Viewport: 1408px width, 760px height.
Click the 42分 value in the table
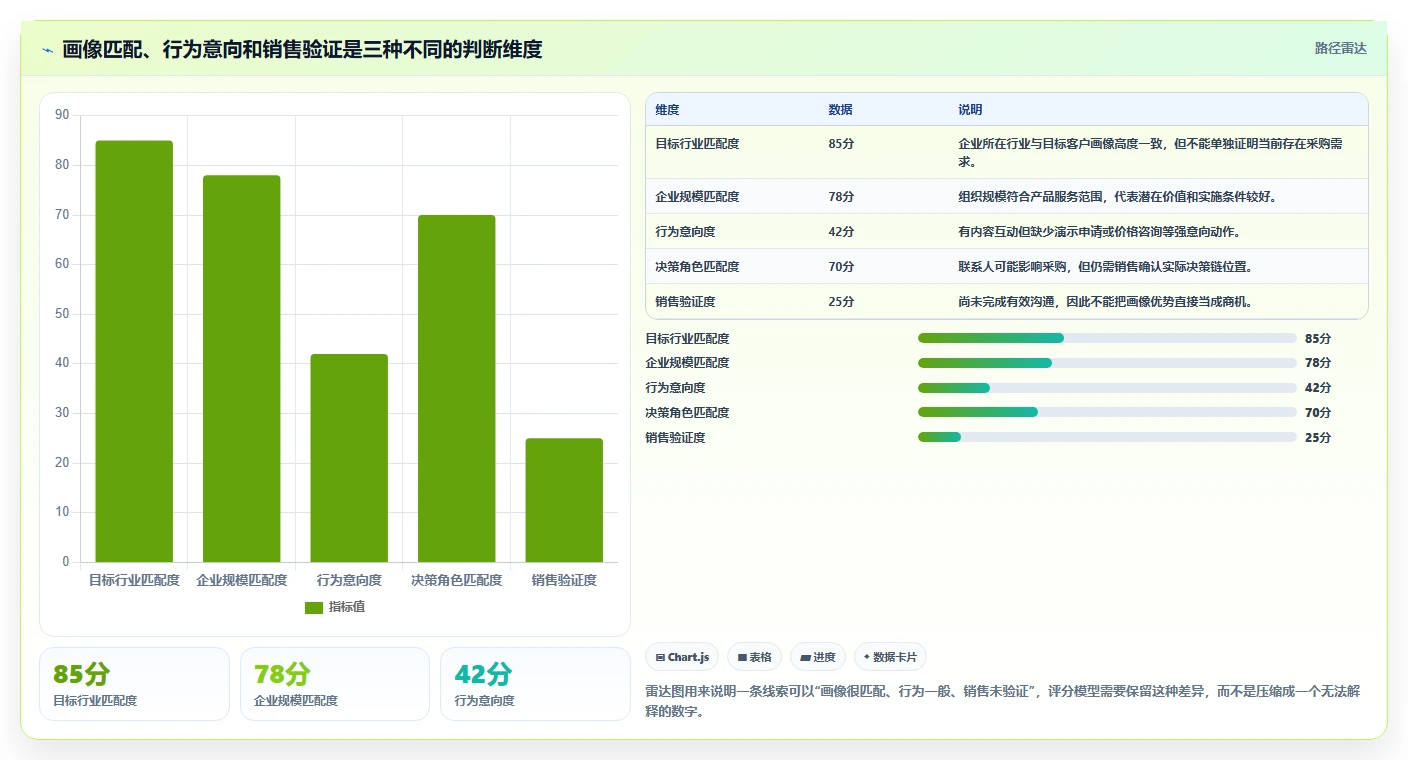(841, 232)
